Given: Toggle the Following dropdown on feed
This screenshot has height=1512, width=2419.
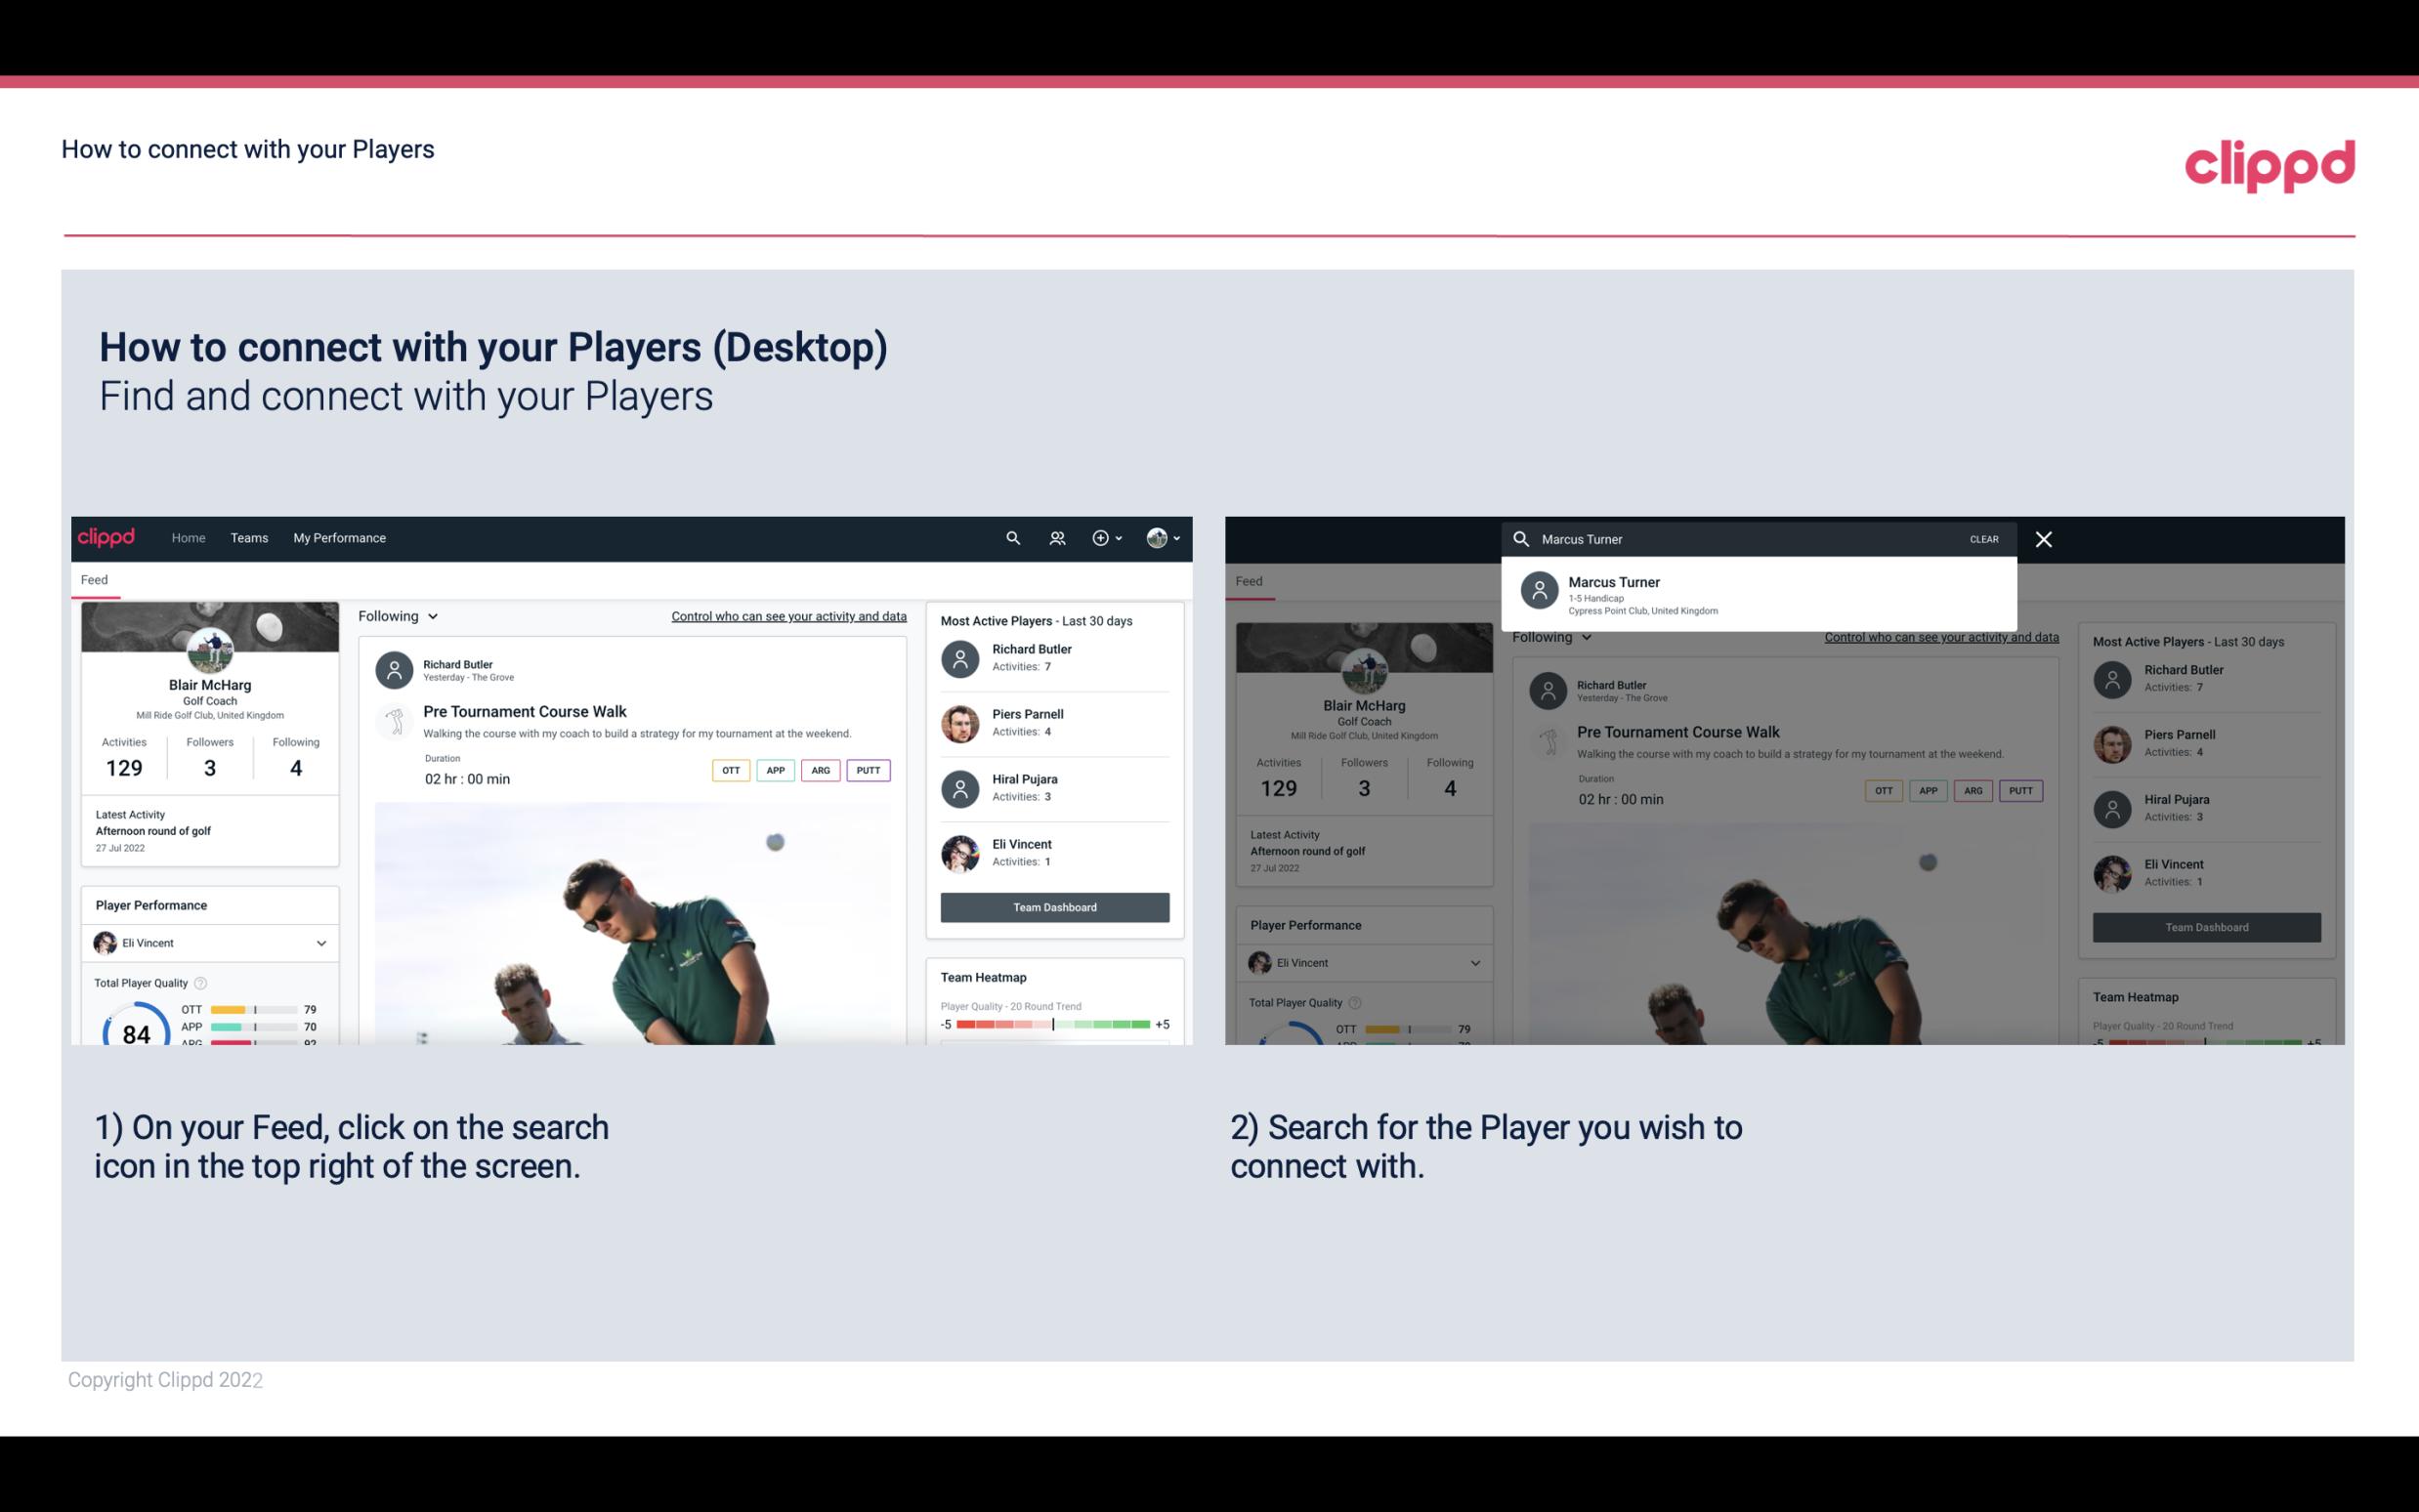Looking at the screenshot, I should coord(396,615).
